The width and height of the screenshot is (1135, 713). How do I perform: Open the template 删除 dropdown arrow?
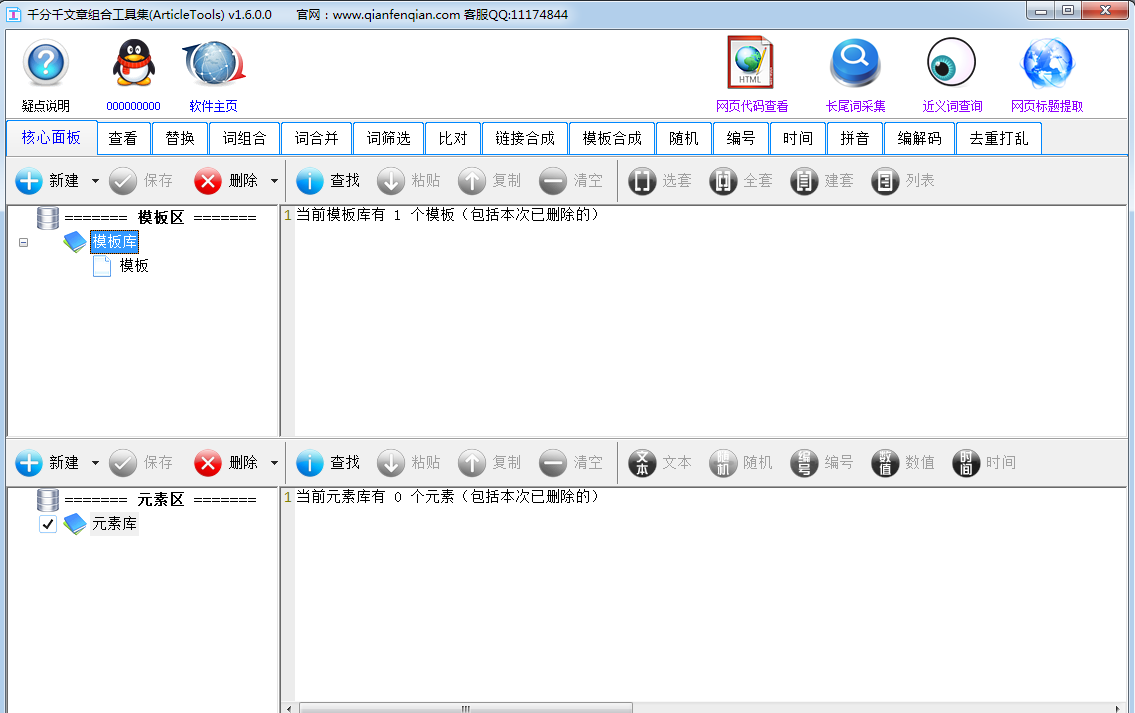coord(274,181)
